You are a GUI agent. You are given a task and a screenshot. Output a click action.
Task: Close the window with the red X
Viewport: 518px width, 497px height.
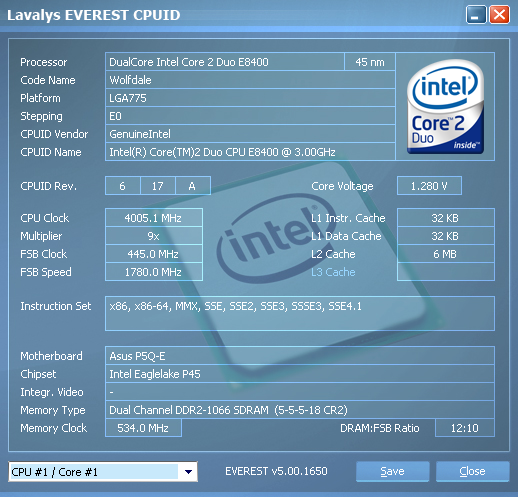499,15
